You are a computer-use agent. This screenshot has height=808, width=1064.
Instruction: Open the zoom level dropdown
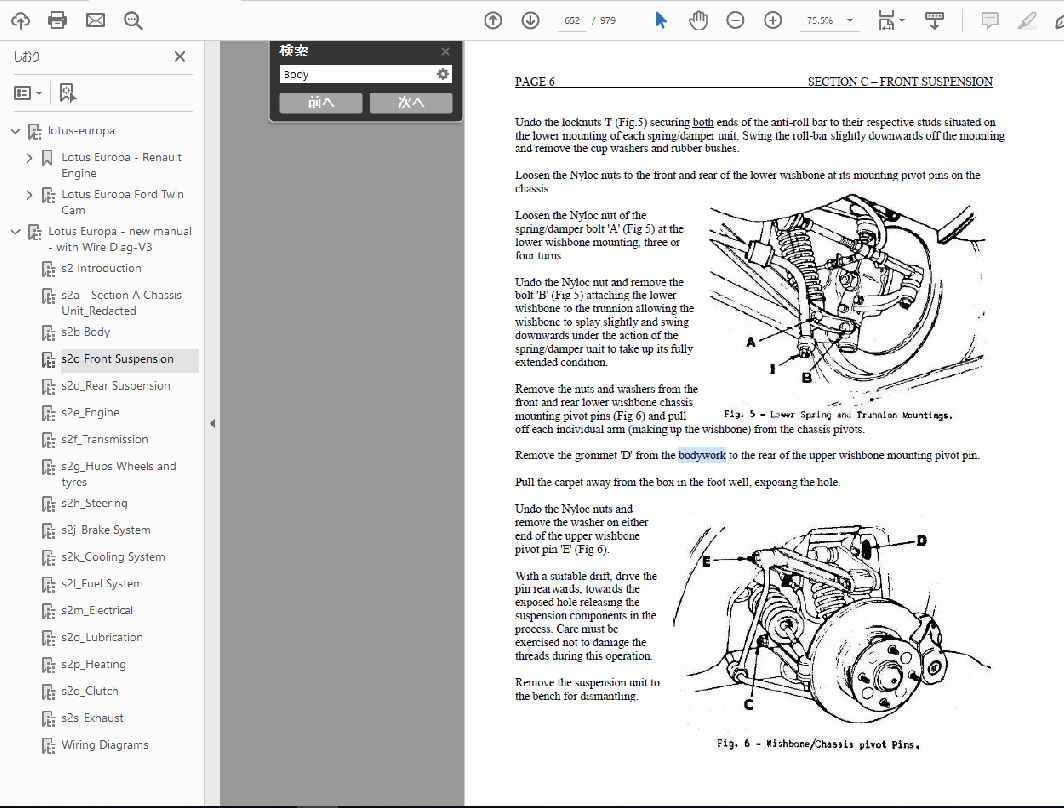(850, 20)
